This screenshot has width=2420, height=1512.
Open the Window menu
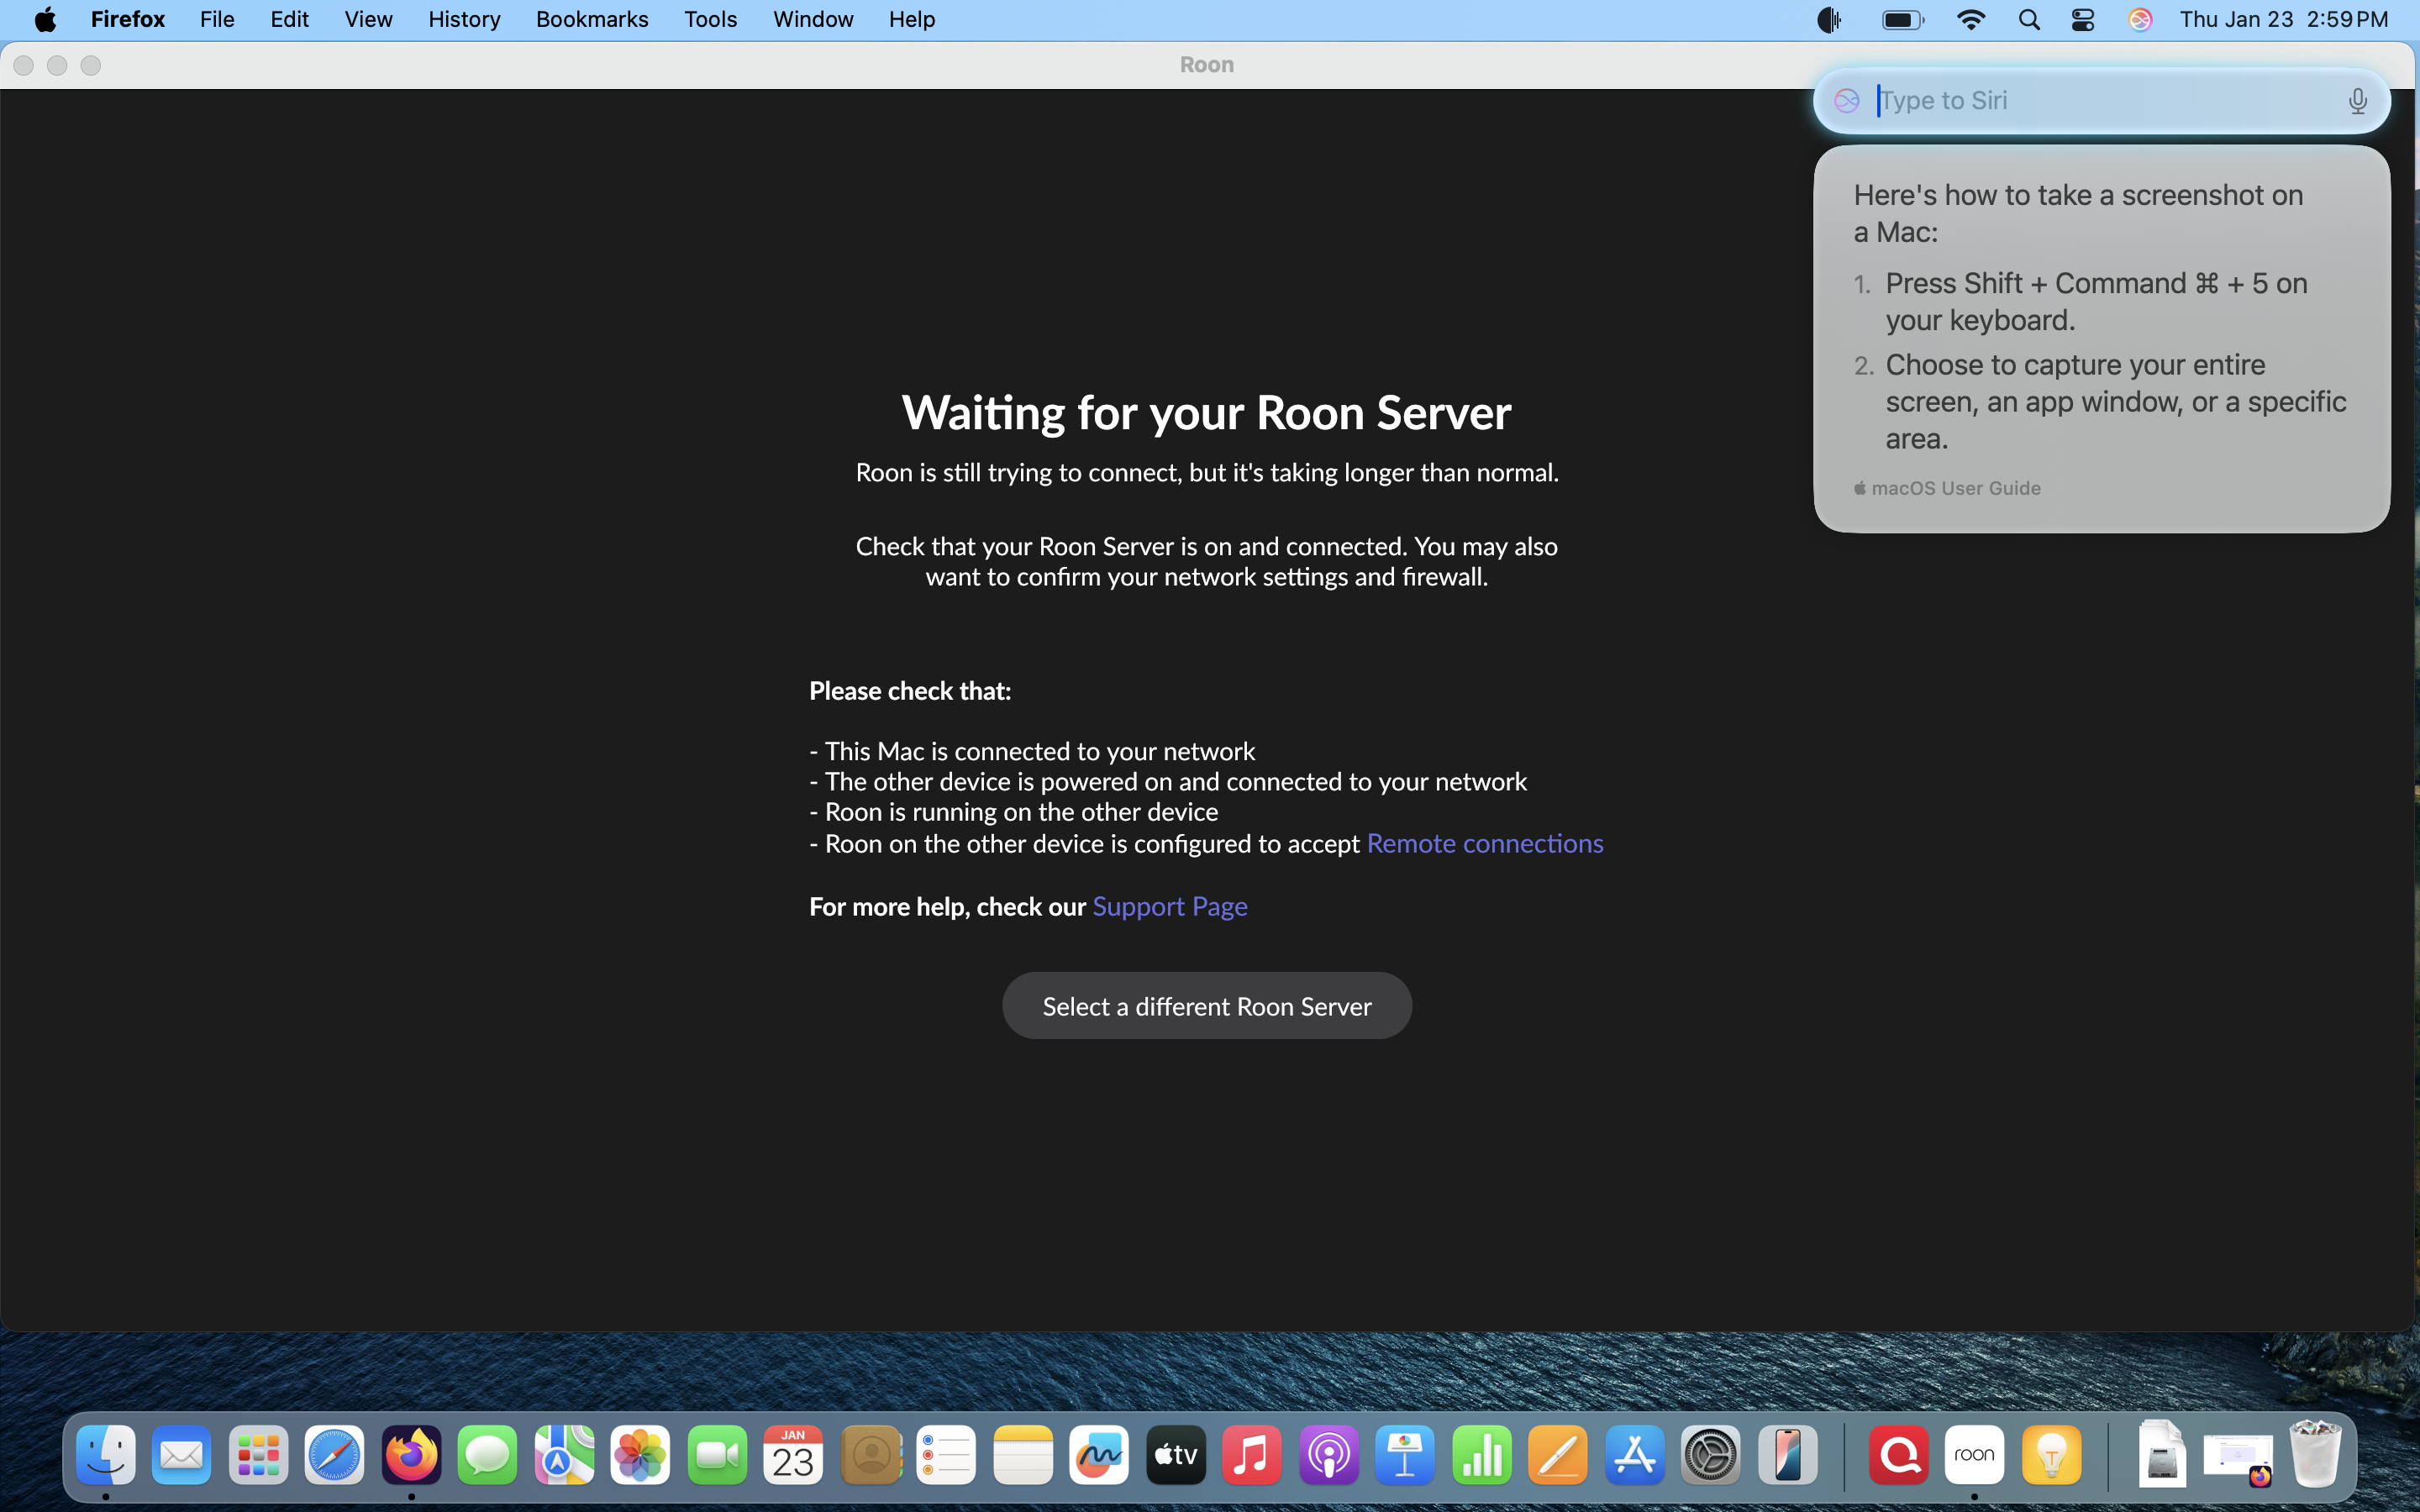click(813, 19)
